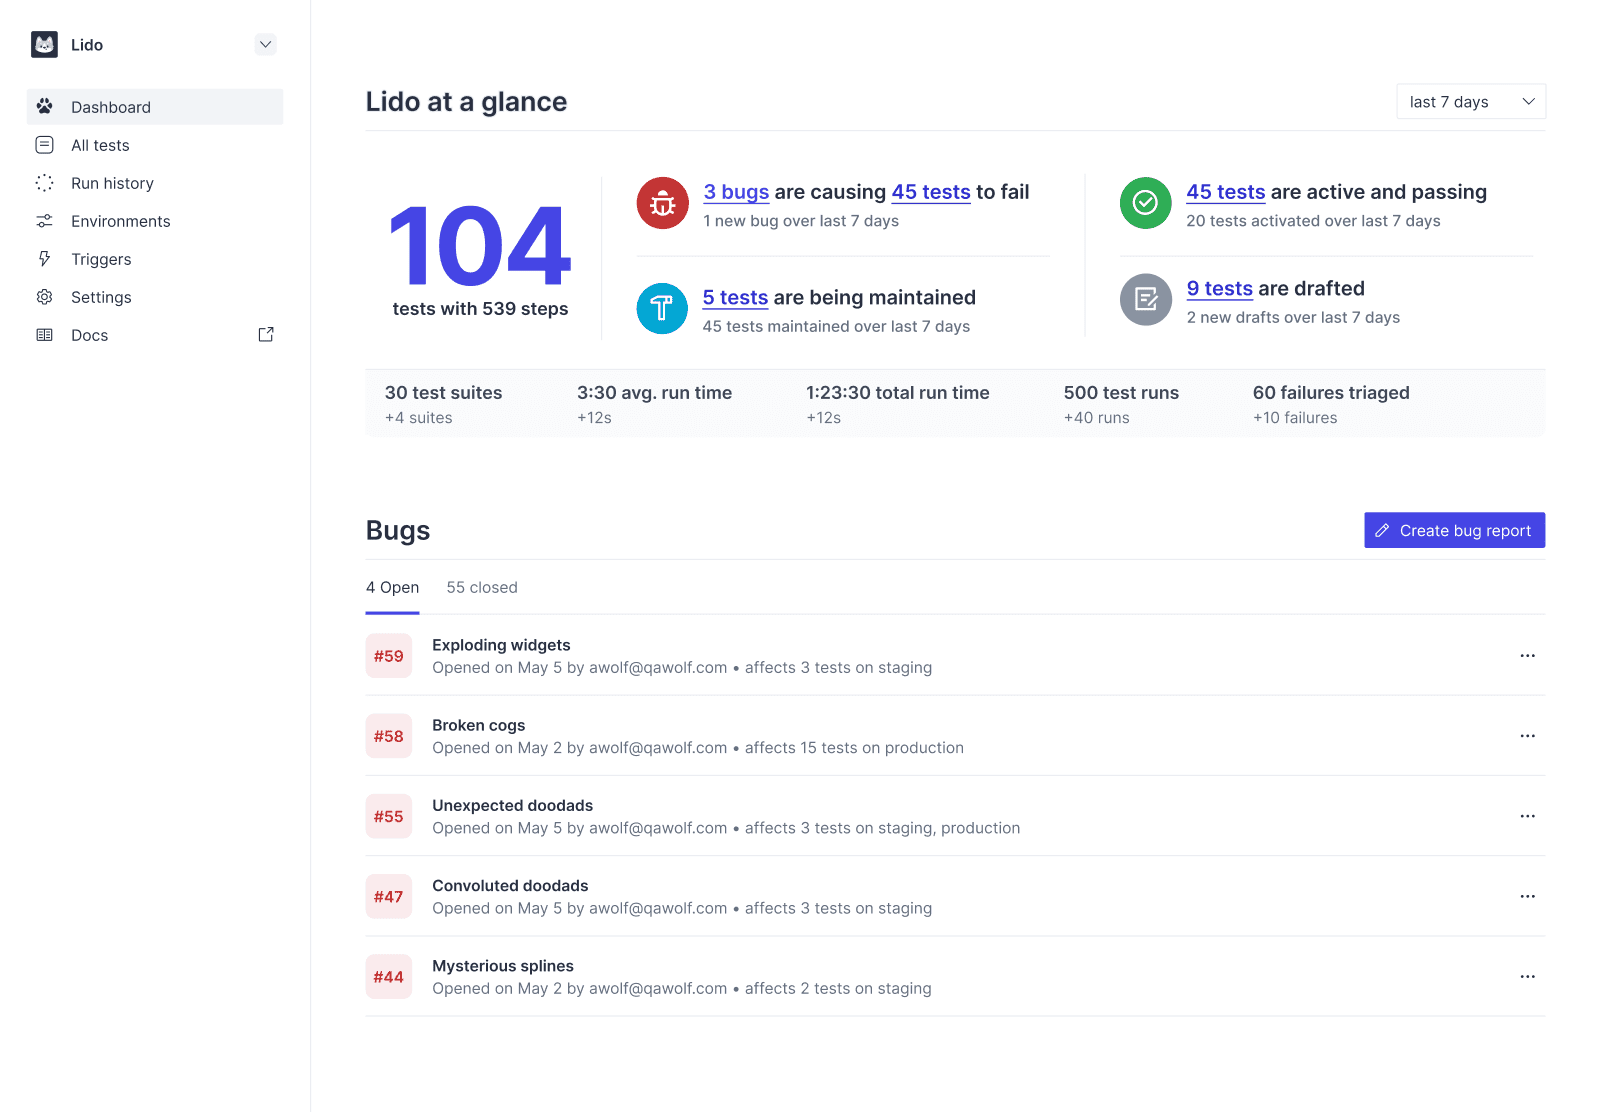Open options menu for bug #59
The image size is (1600, 1112).
tap(1527, 655)
